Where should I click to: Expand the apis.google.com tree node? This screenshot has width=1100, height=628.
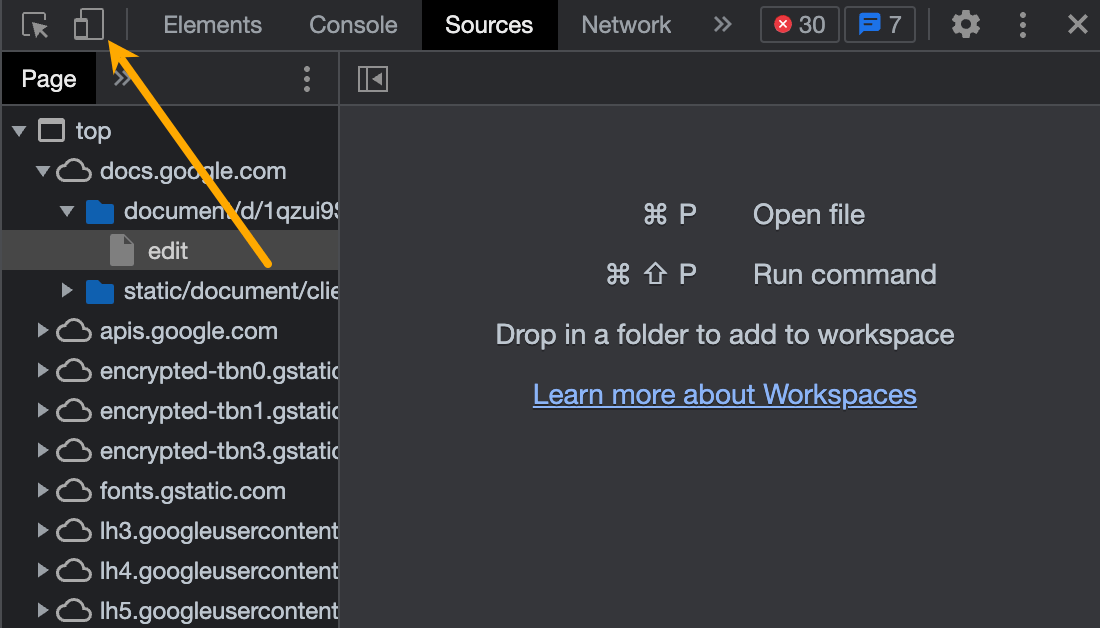point(42,330)
